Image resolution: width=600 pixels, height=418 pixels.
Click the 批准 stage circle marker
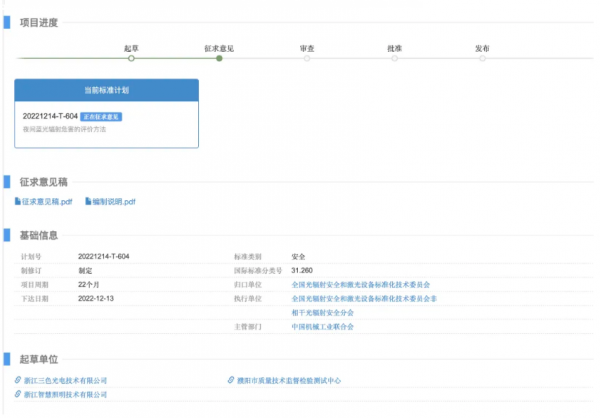click(x=395, y=59)
